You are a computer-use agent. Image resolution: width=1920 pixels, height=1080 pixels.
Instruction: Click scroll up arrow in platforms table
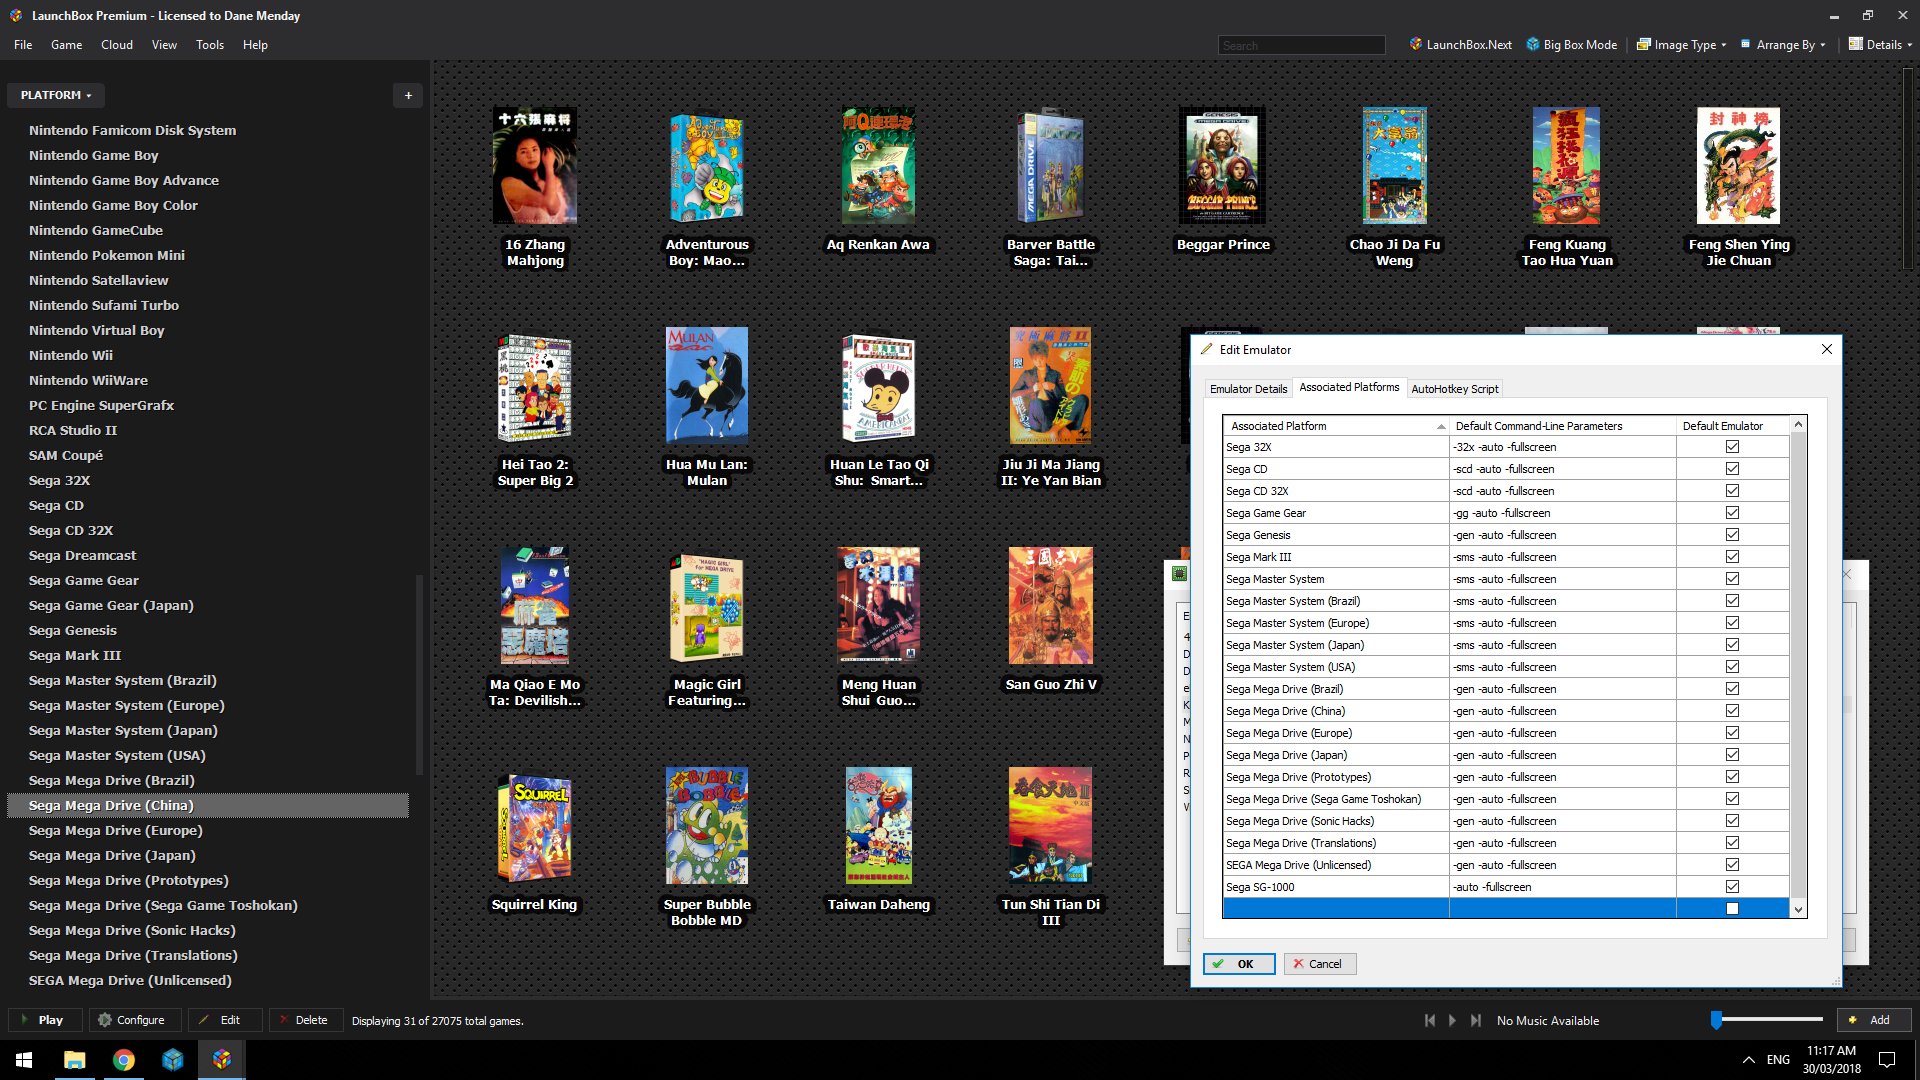click(x=1798, y=425)
